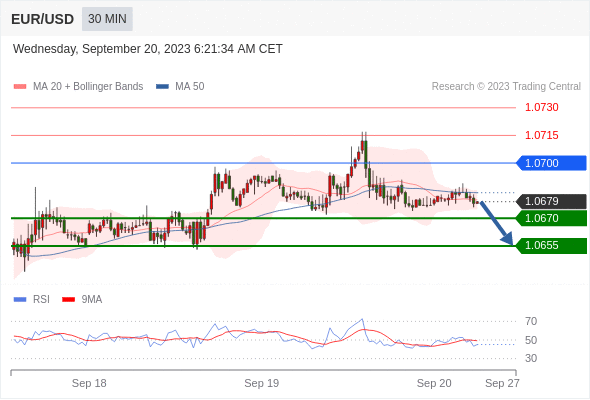Click the Sep 27 date axis label
The image size is (590, 400).
(x=502, y=383)
